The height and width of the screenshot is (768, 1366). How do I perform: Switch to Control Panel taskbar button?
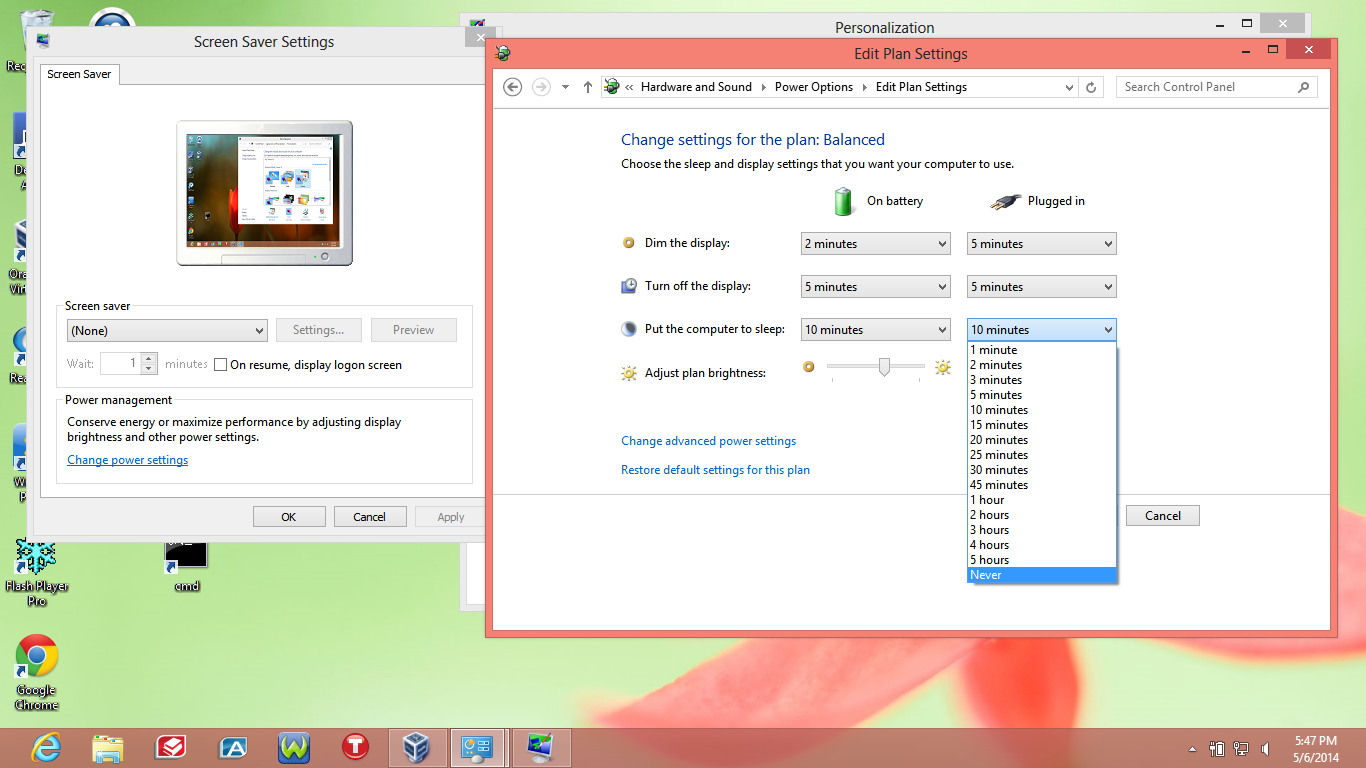pos(477,747)
